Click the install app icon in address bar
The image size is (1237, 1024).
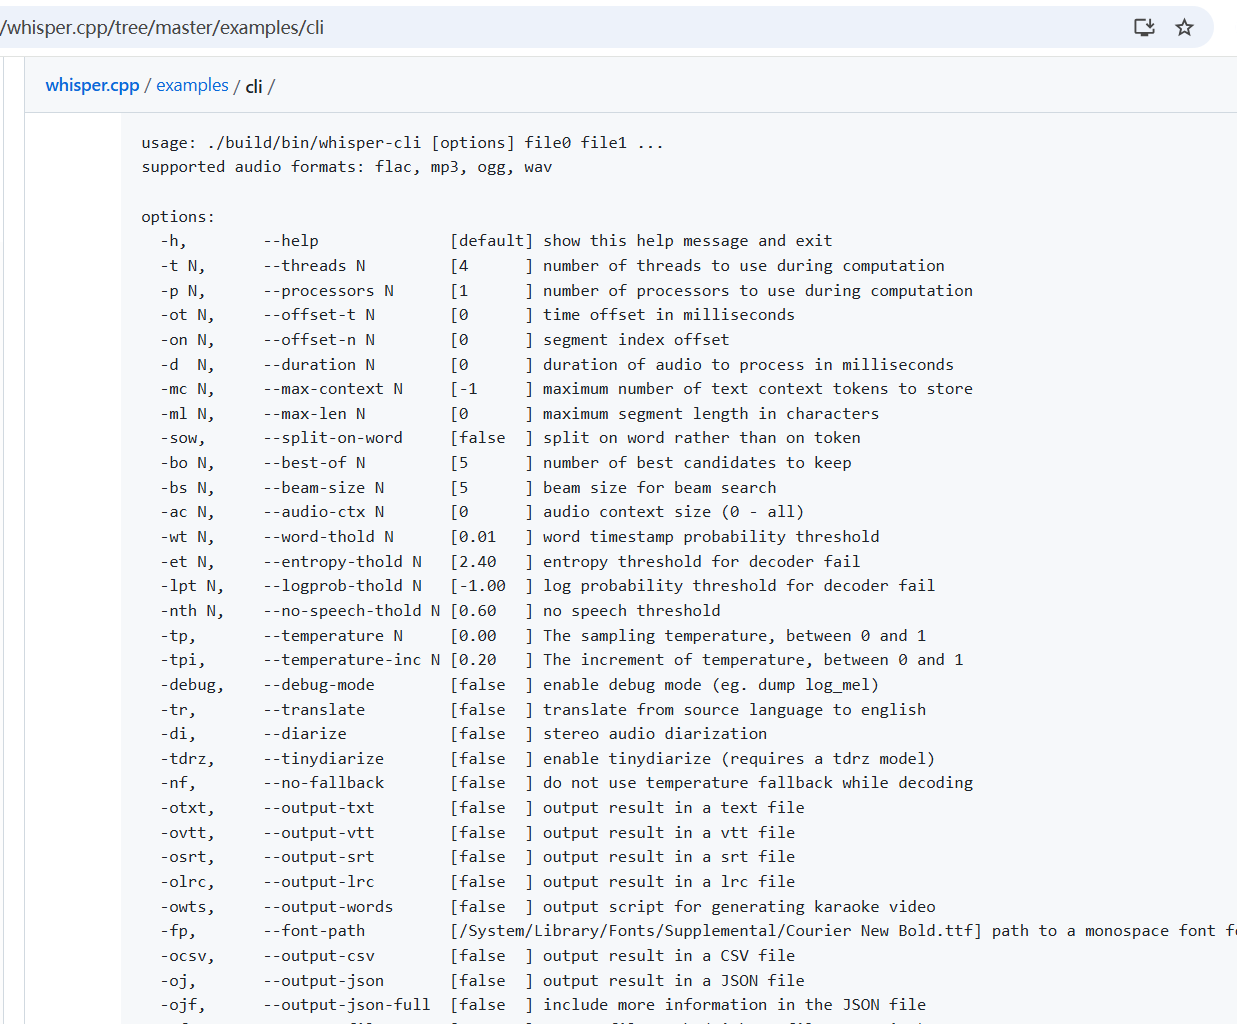[1144, 27]
